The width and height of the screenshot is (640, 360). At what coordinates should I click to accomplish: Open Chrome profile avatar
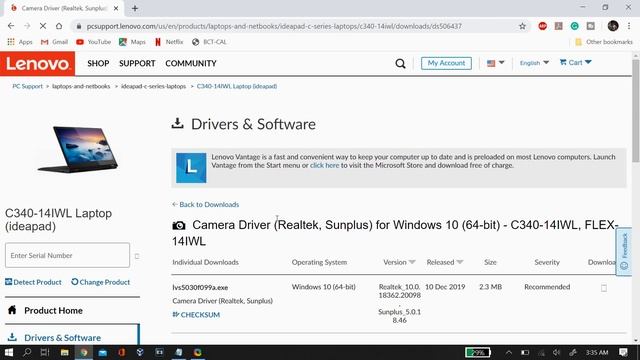pos(613,26)
